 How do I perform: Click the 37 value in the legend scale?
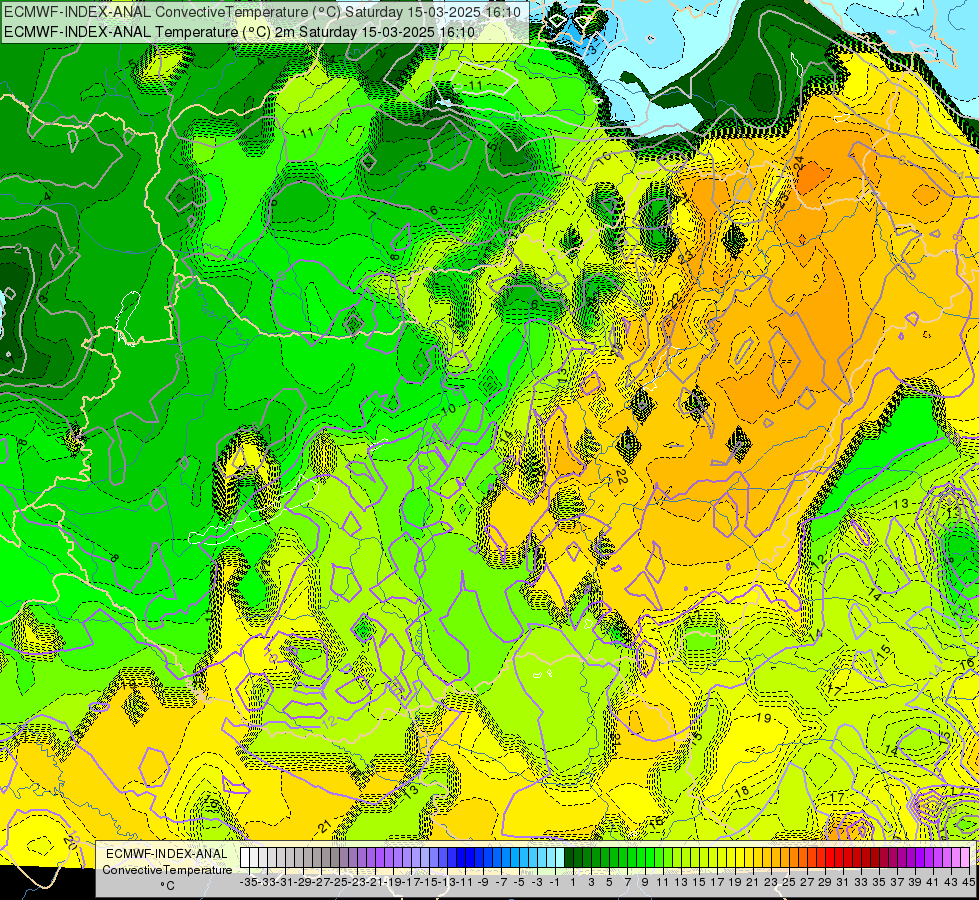click(897, 882)
